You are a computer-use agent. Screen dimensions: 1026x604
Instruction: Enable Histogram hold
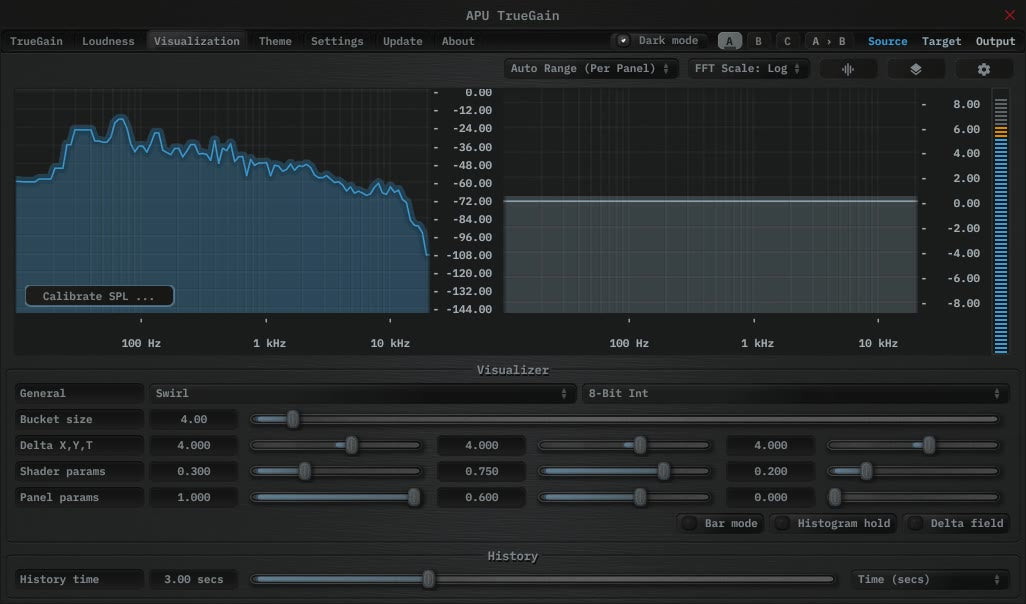(x=833, y=523)
